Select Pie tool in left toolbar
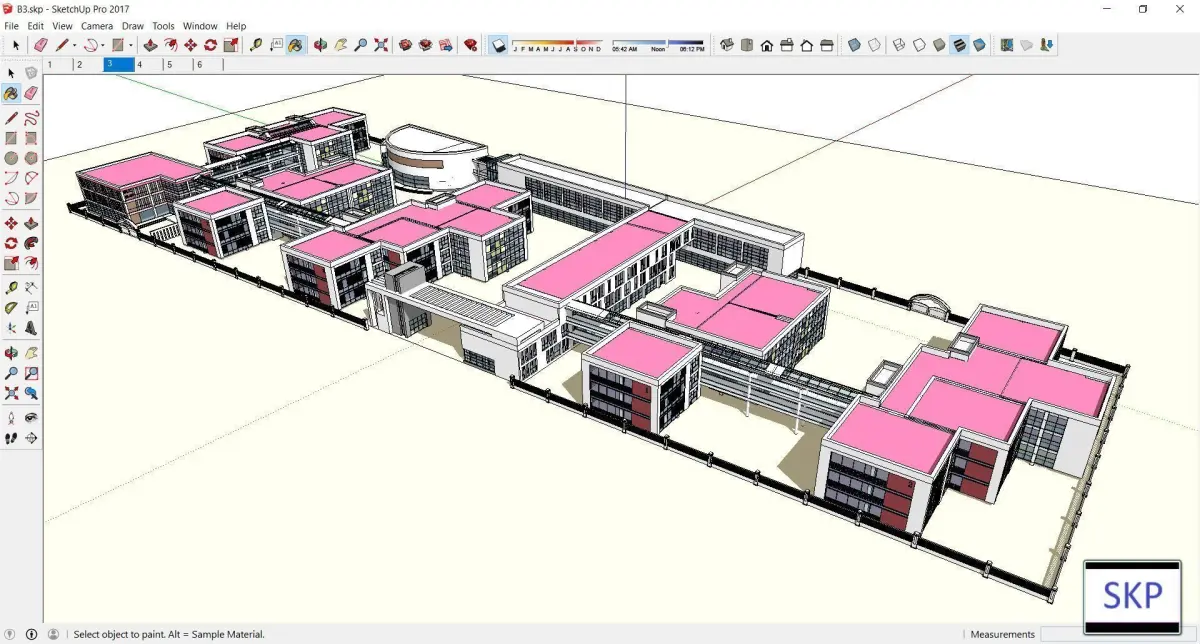This screenshot has height=644, width=1200. click(x=31, y=198)
